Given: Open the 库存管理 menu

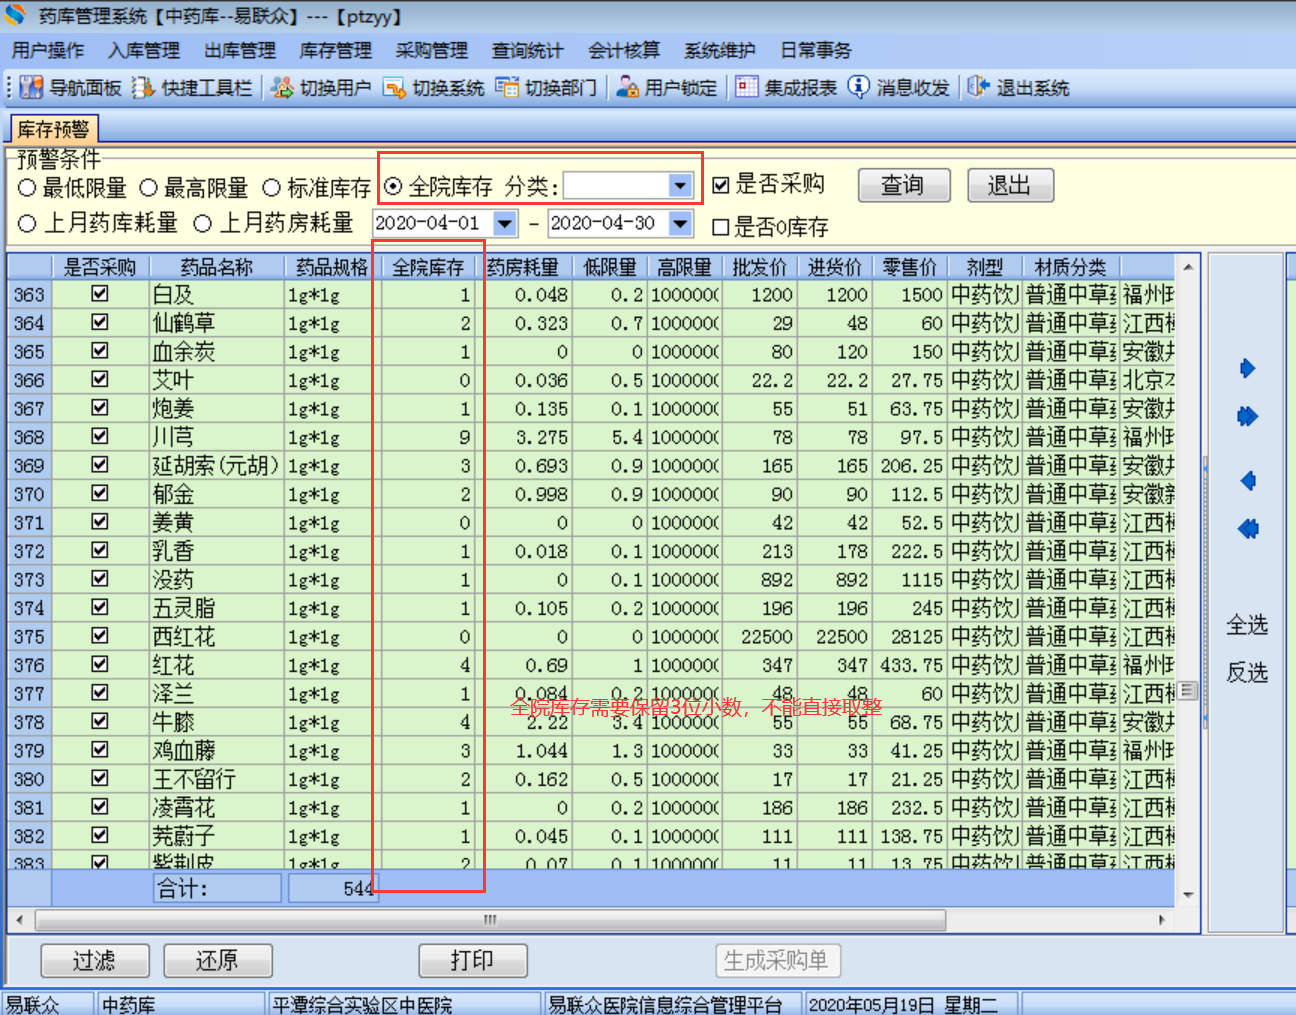Looking at the screenshot, I should pos(336,51).
